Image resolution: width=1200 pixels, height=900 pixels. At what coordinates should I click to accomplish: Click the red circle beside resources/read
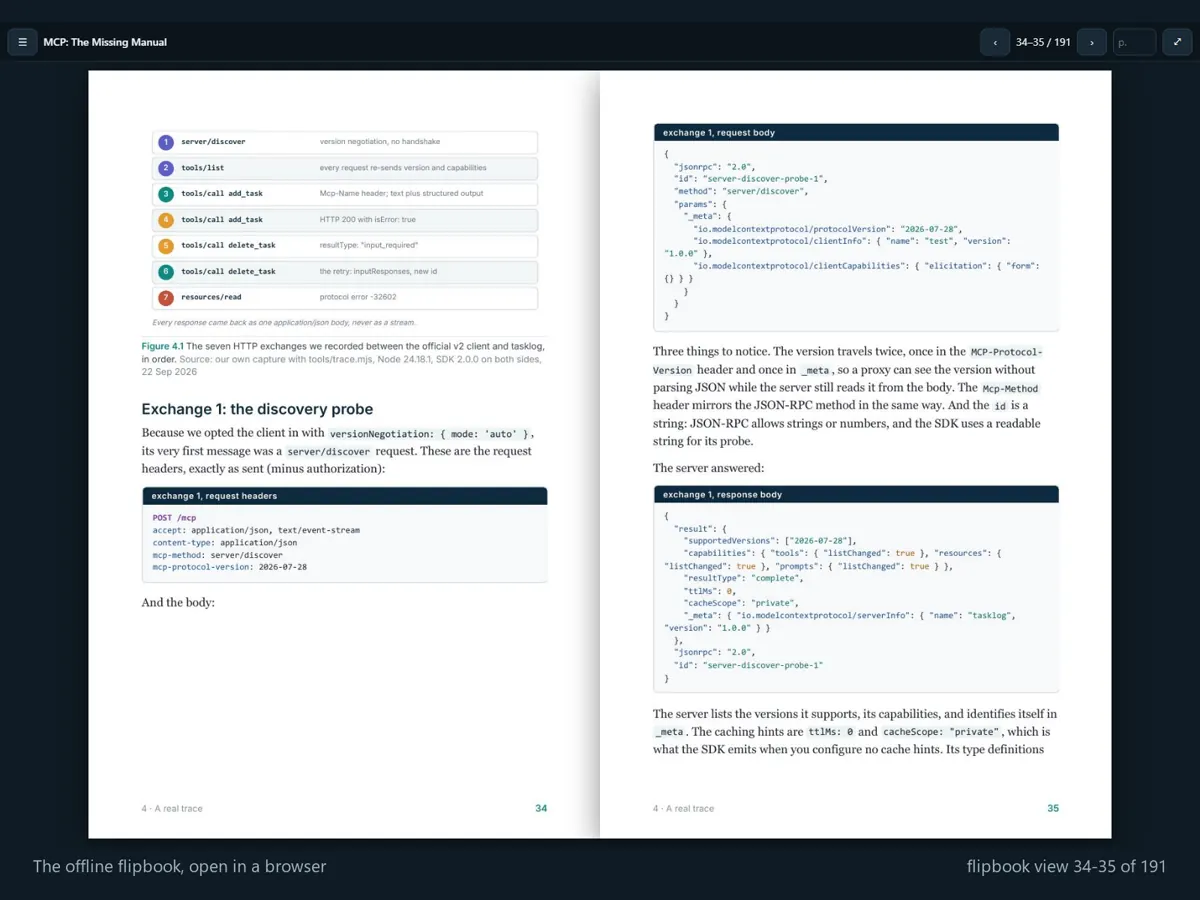coord(166,298)
